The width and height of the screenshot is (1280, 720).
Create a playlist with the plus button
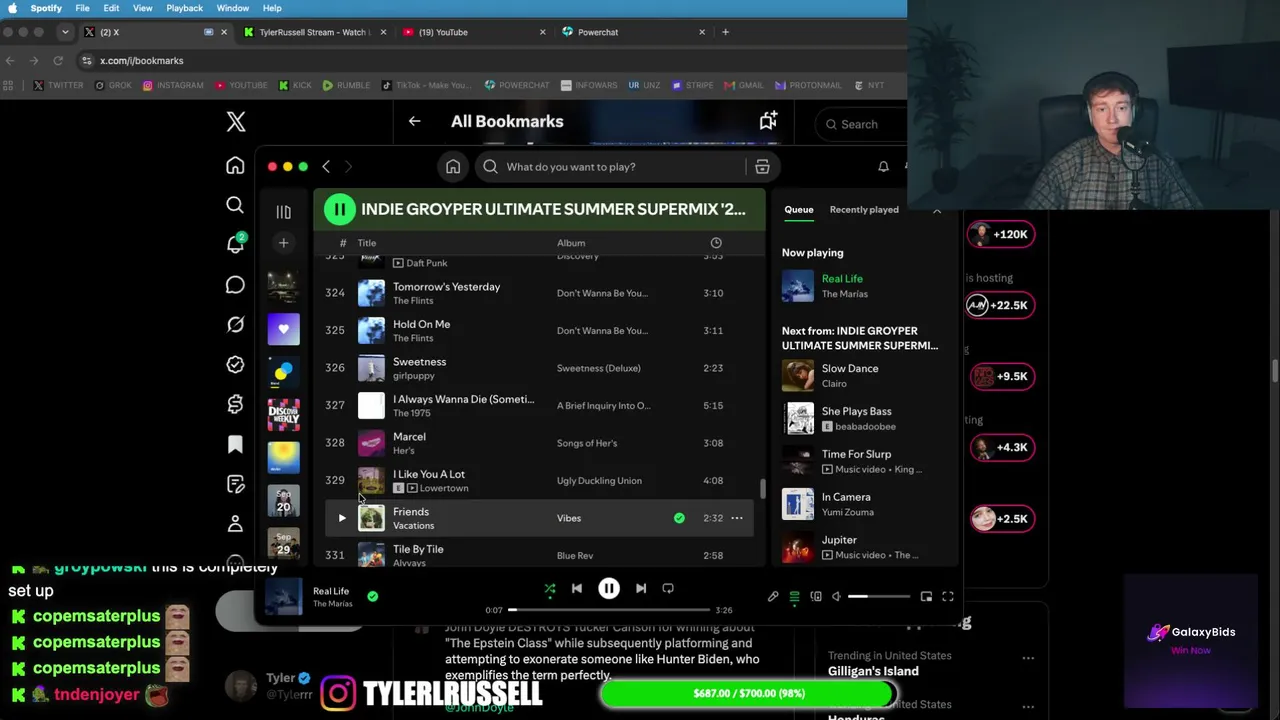(284, 243)
